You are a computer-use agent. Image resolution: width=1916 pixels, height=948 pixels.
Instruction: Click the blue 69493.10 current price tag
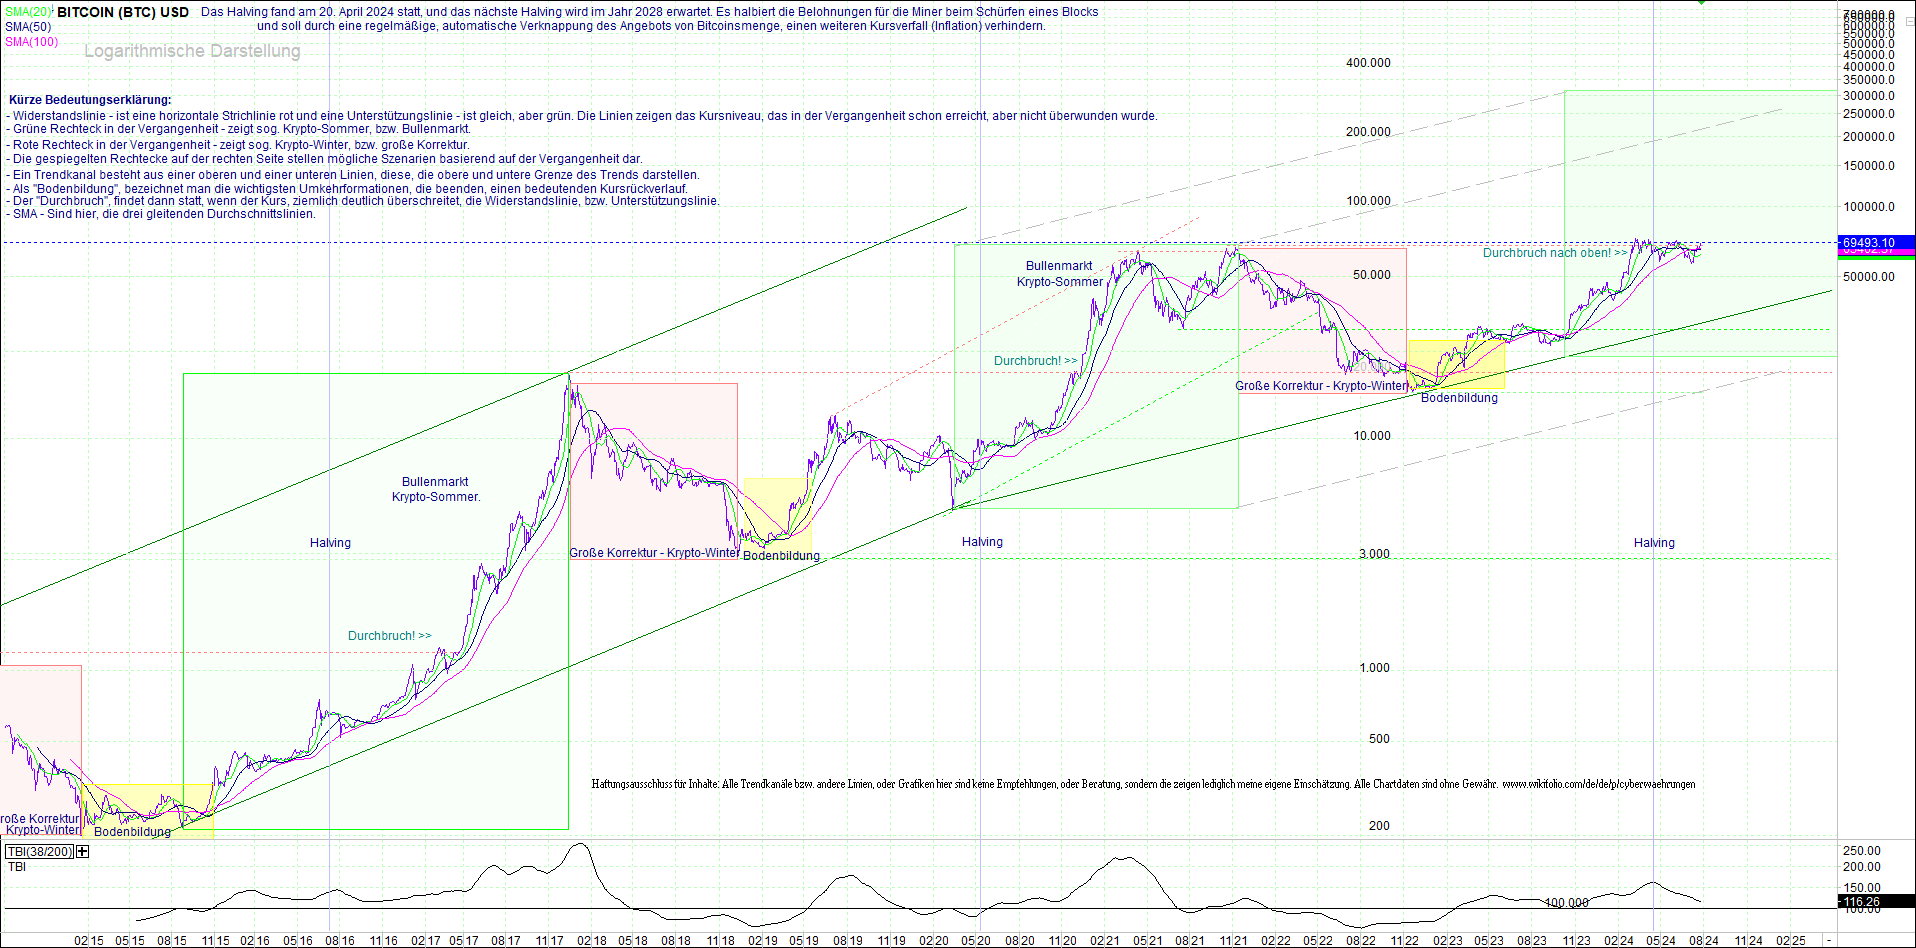1876,243
